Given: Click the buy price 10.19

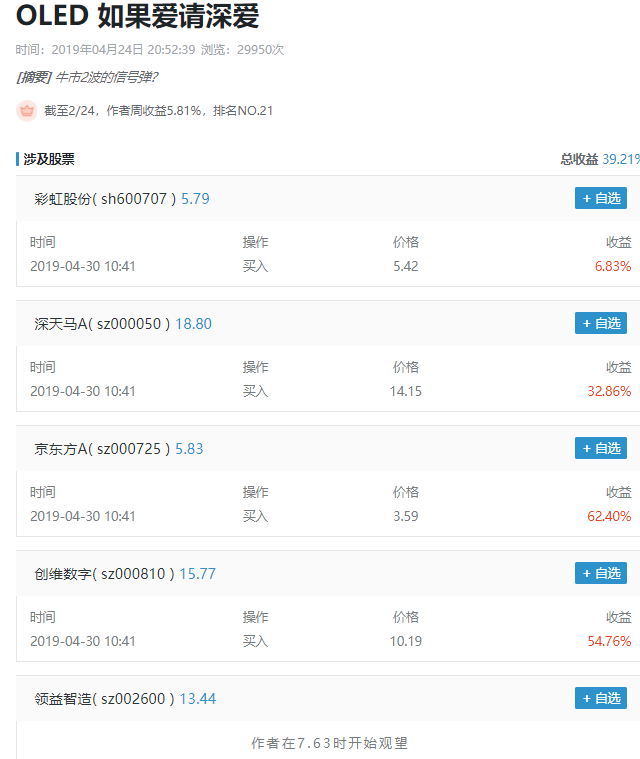Looking at the screenshot, I should tap(406, 641).
